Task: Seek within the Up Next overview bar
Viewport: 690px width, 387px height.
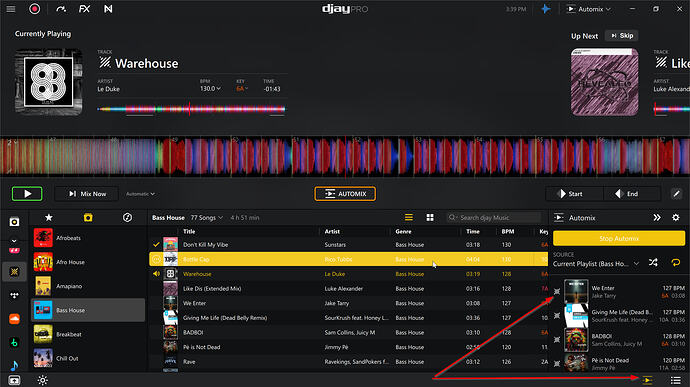Action: pos(672,109)
